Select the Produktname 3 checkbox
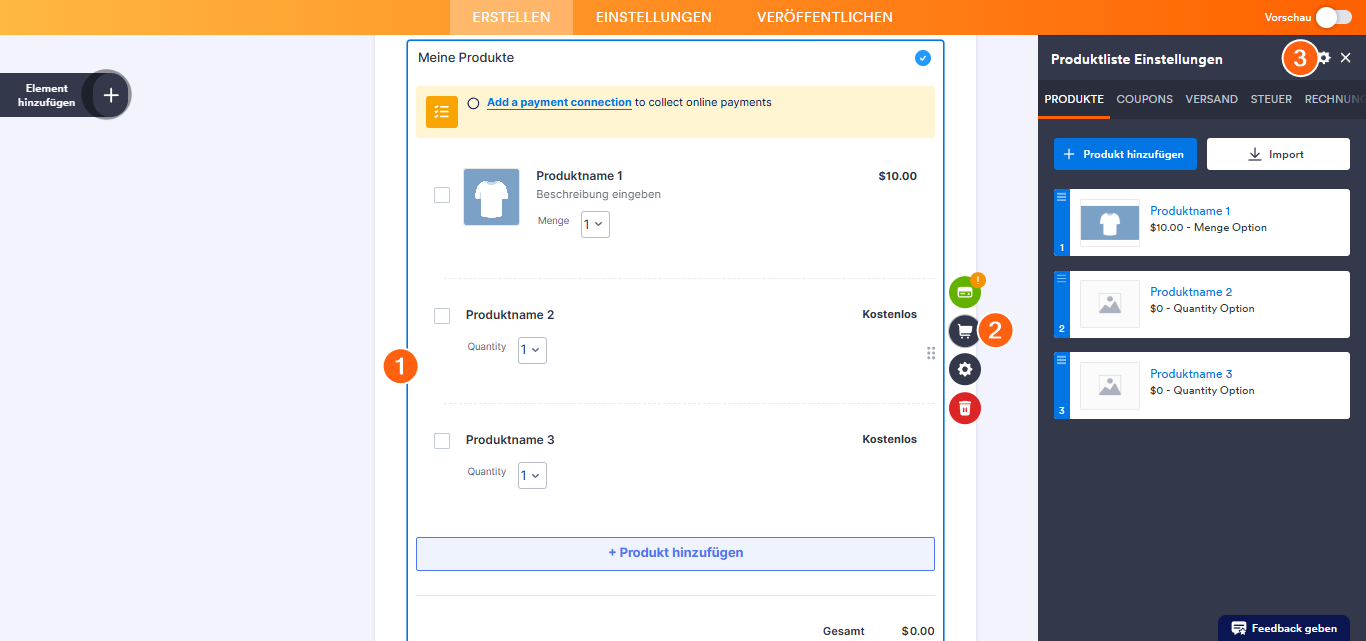The image size is (1366, 641). point(442,441)
